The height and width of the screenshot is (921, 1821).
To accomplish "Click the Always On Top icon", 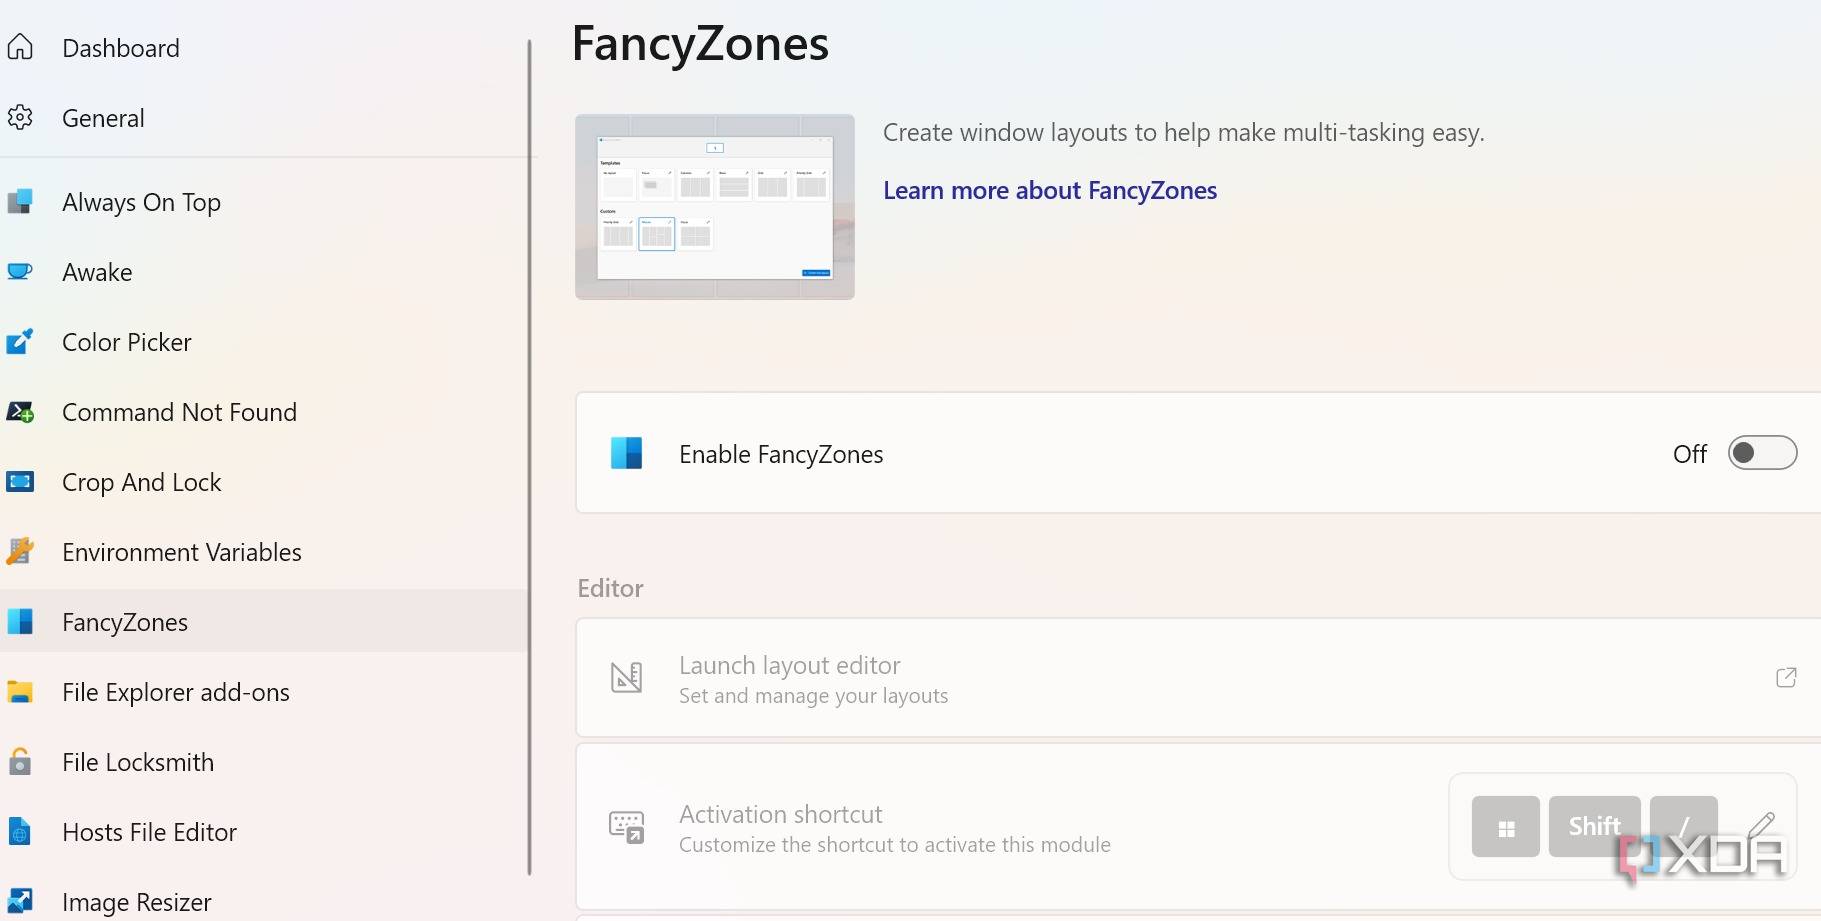I will coord(20,201).
